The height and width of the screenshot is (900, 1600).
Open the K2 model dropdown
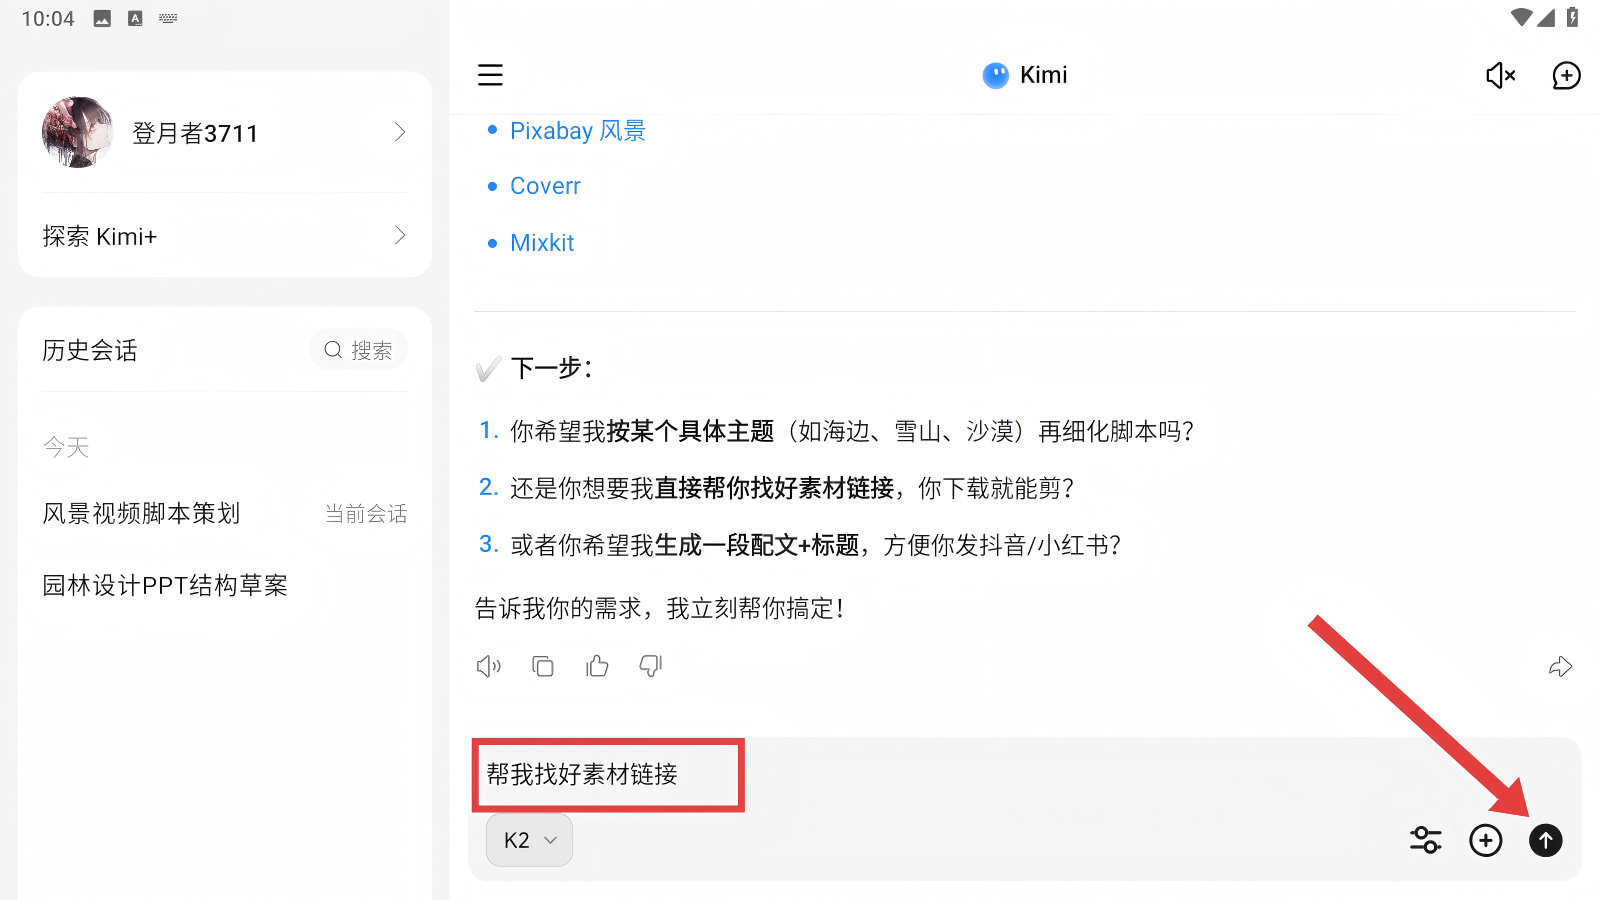click(529, 840)
